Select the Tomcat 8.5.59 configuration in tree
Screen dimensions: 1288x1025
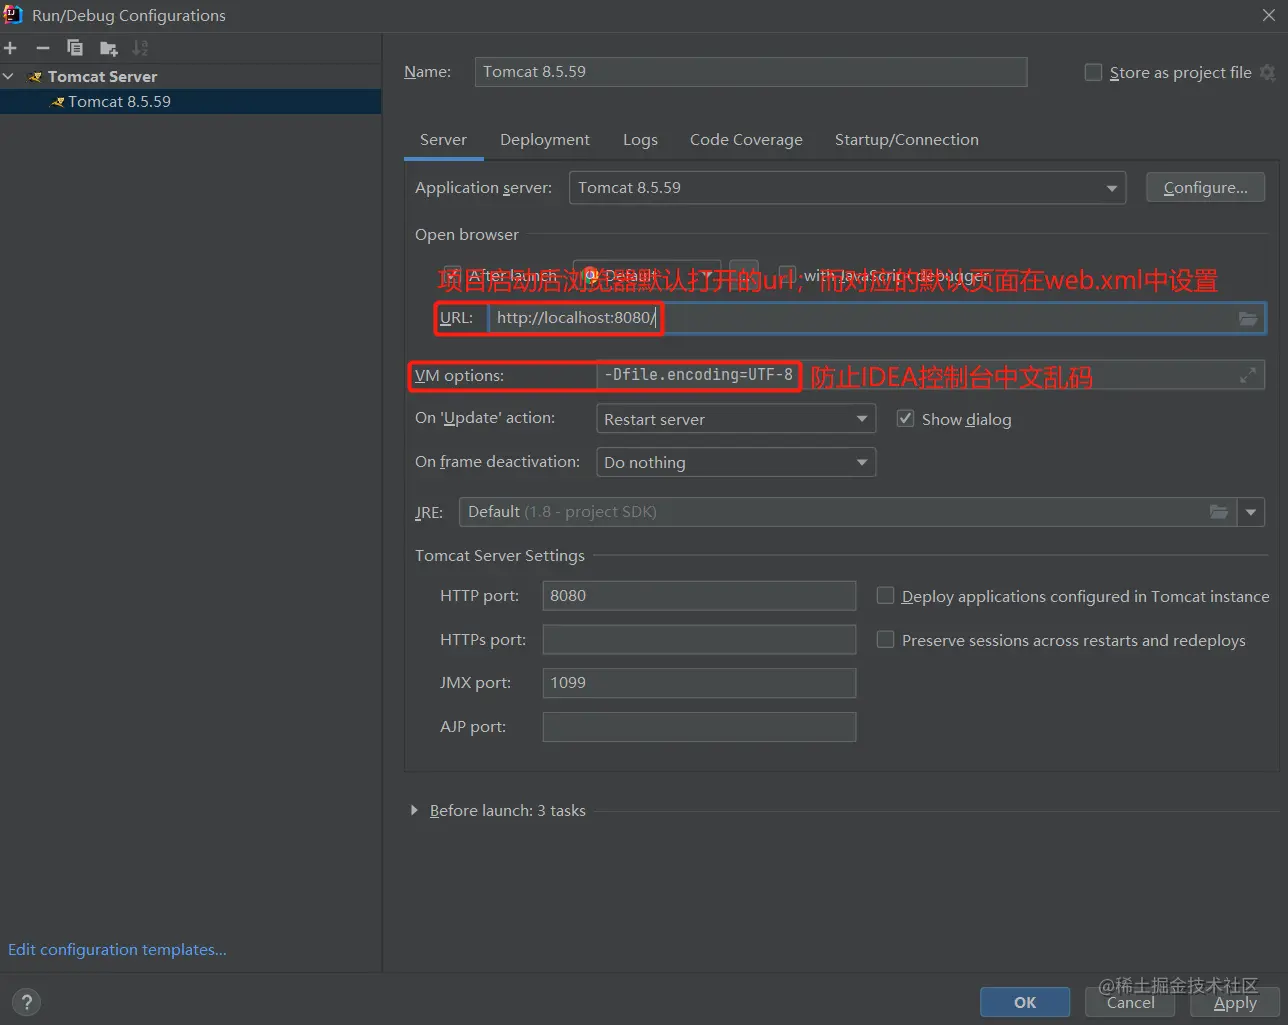point(190,102)
